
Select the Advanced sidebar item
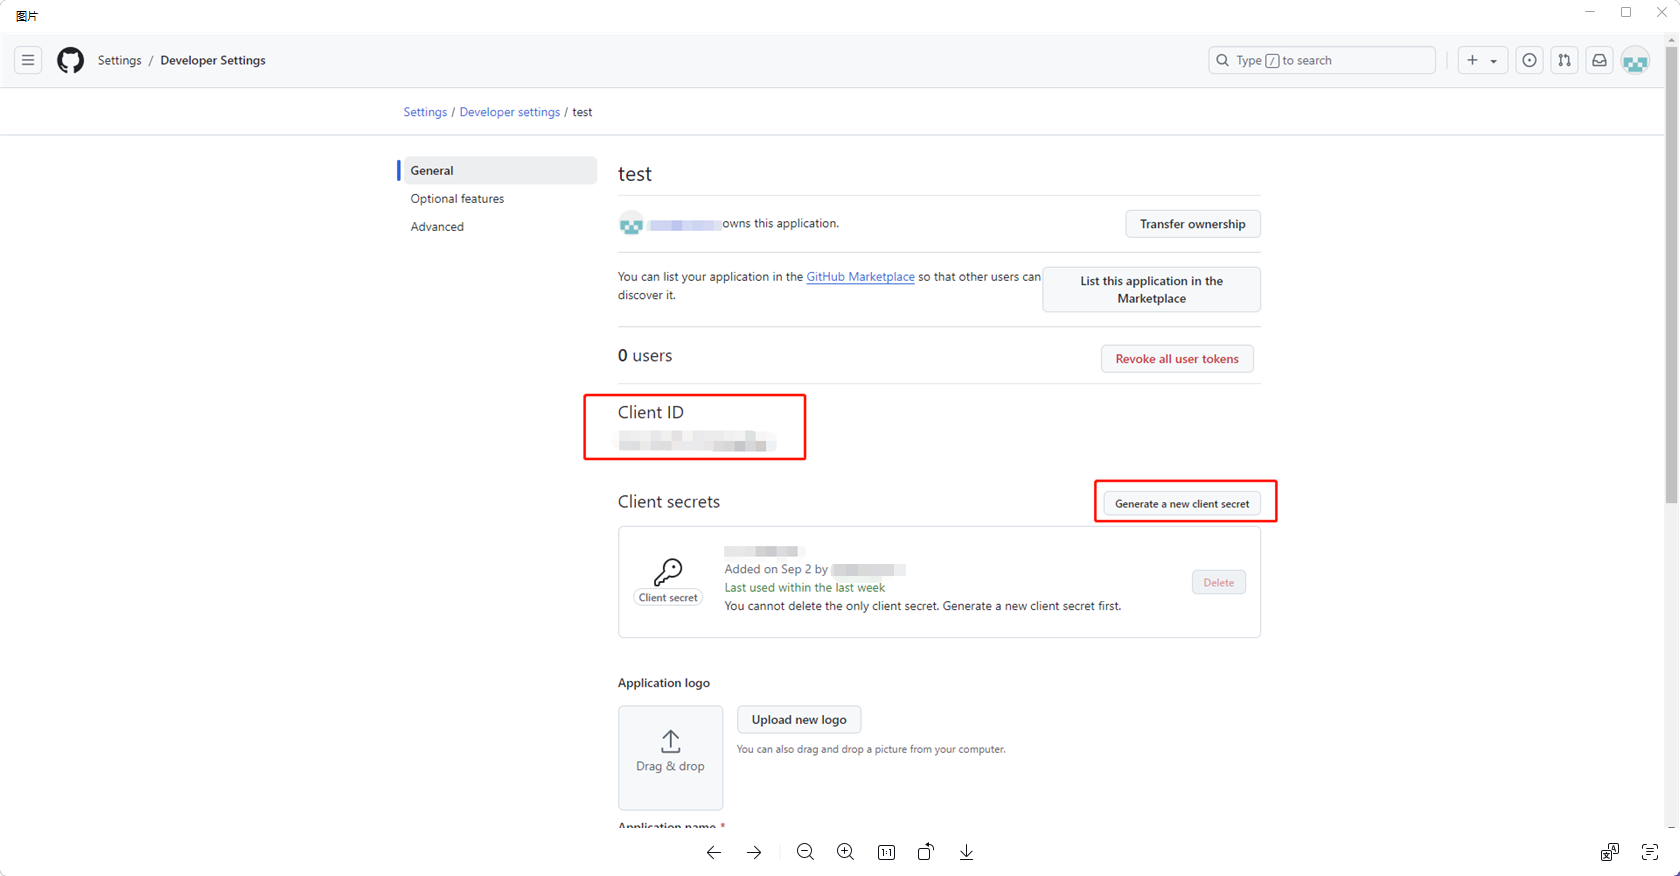(x=437, y=227)
